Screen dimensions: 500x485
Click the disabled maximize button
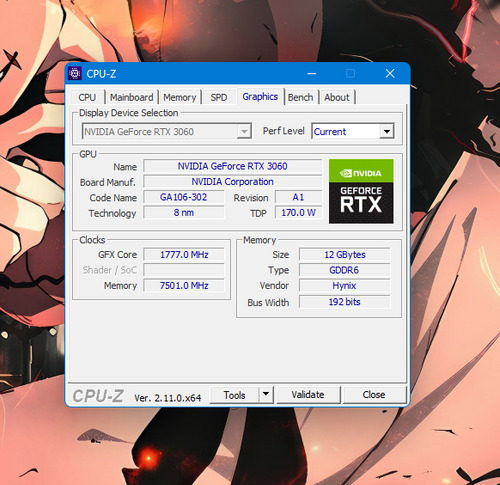[x=350, y=73]
